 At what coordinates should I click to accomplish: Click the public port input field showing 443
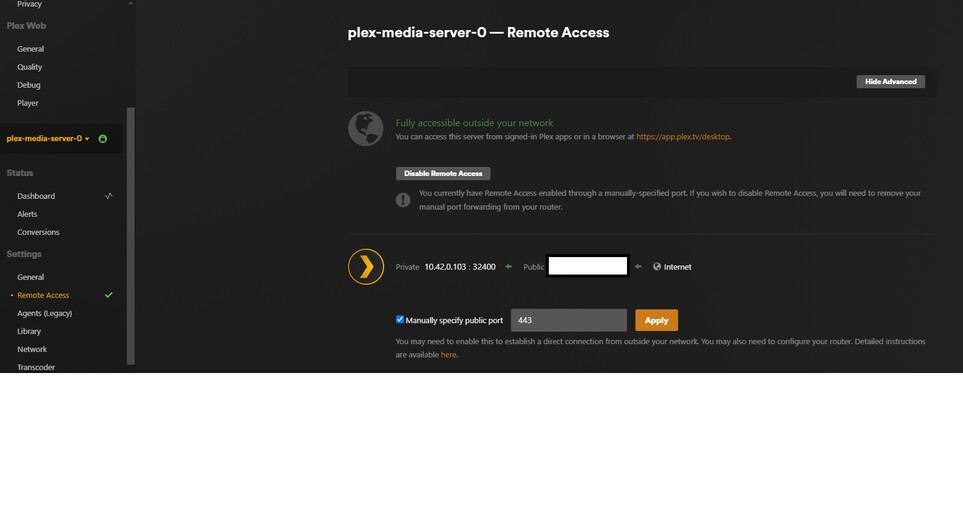click(569, 320)
